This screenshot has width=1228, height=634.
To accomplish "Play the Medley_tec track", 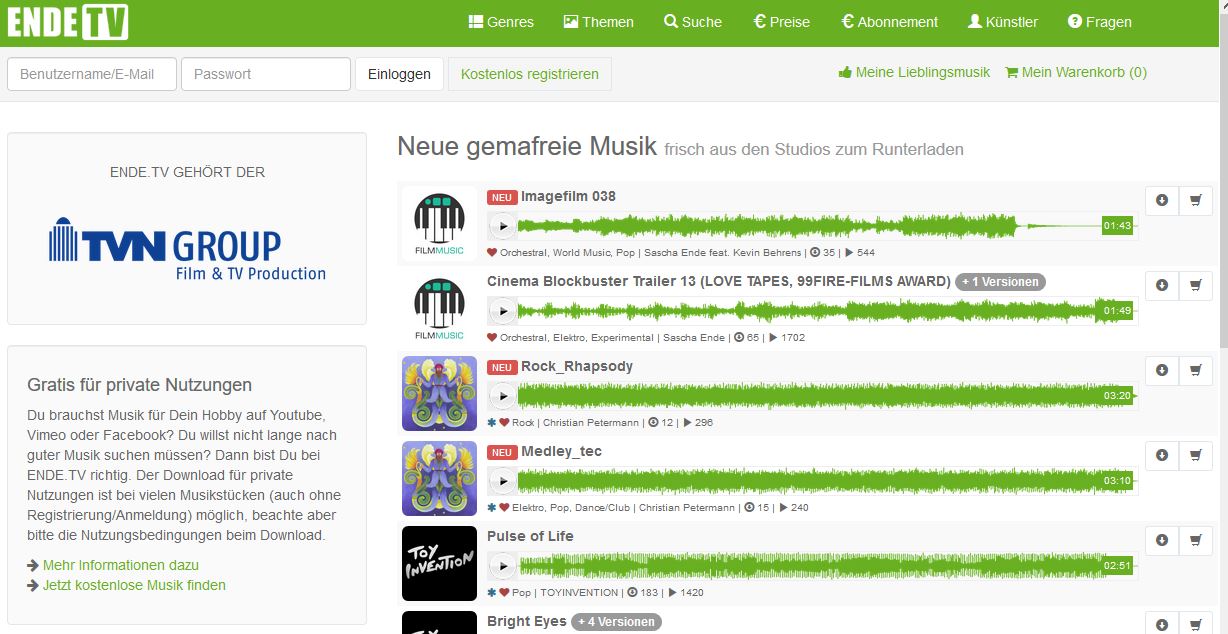I will [503, 481].
